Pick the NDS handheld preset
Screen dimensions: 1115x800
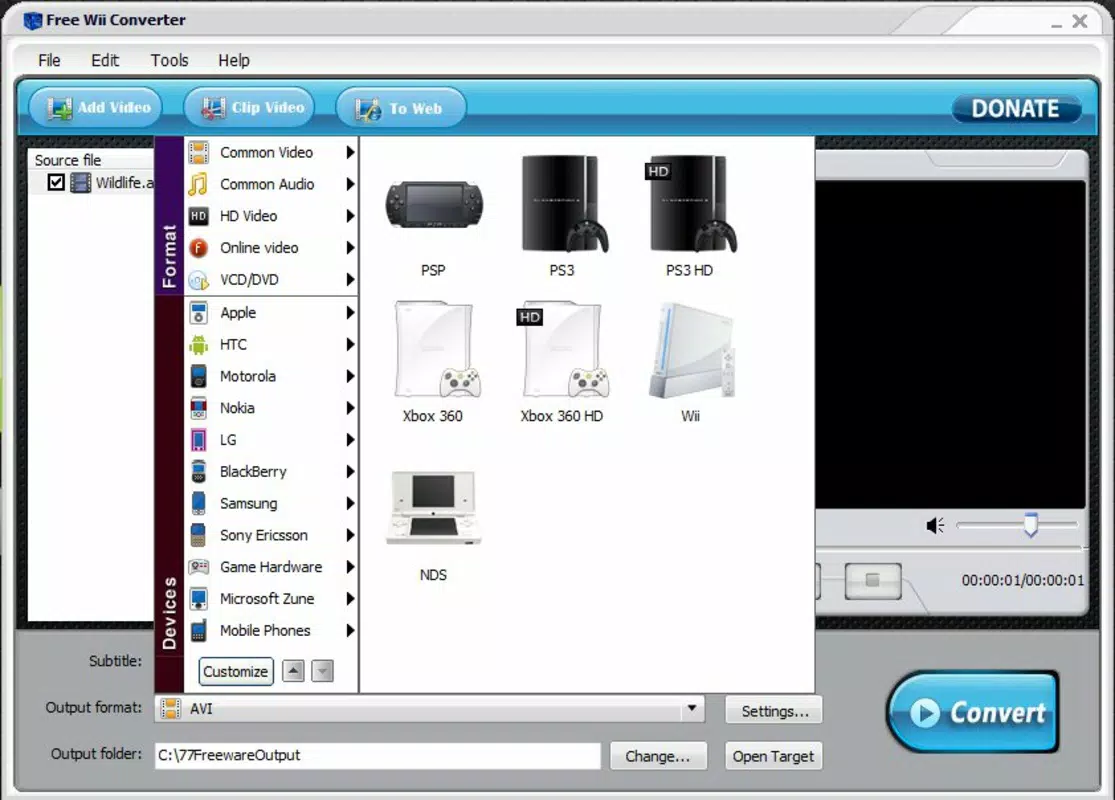pyautogui.click(x=433, y=508)
